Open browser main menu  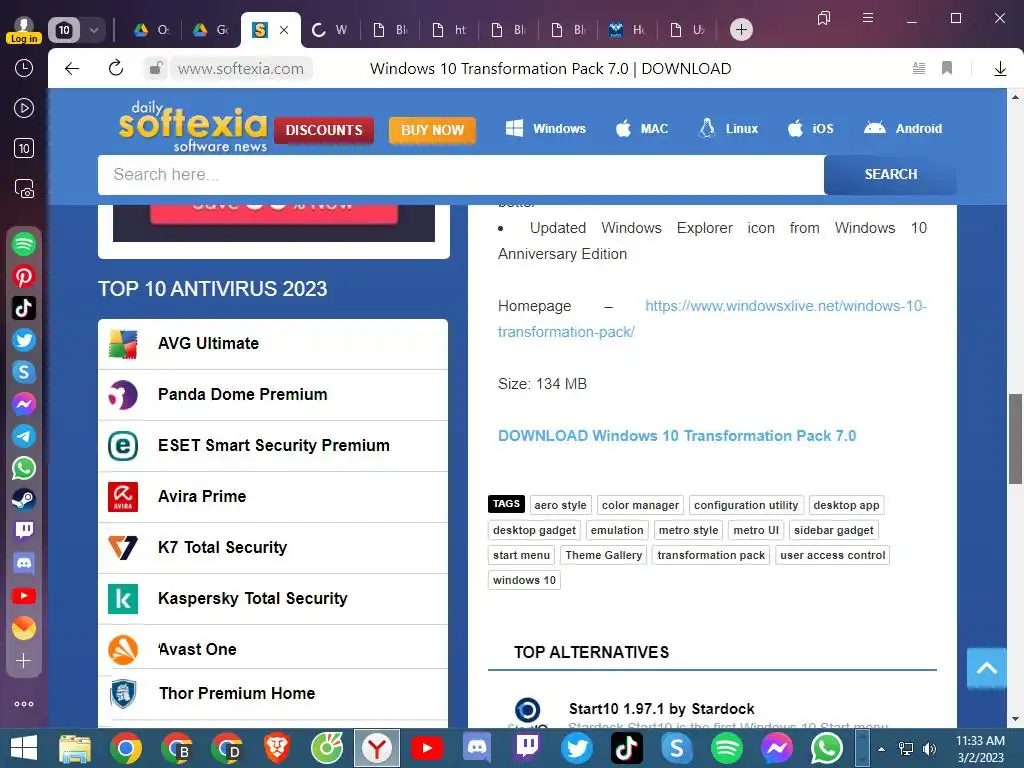click(x=867, y=18)
